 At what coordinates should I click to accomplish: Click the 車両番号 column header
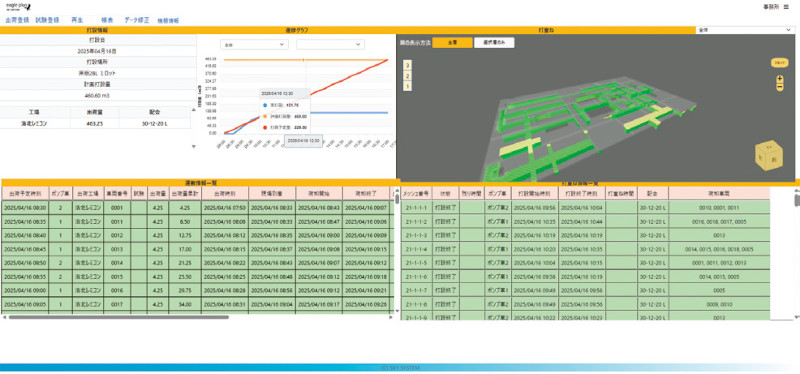coord(117,193)
